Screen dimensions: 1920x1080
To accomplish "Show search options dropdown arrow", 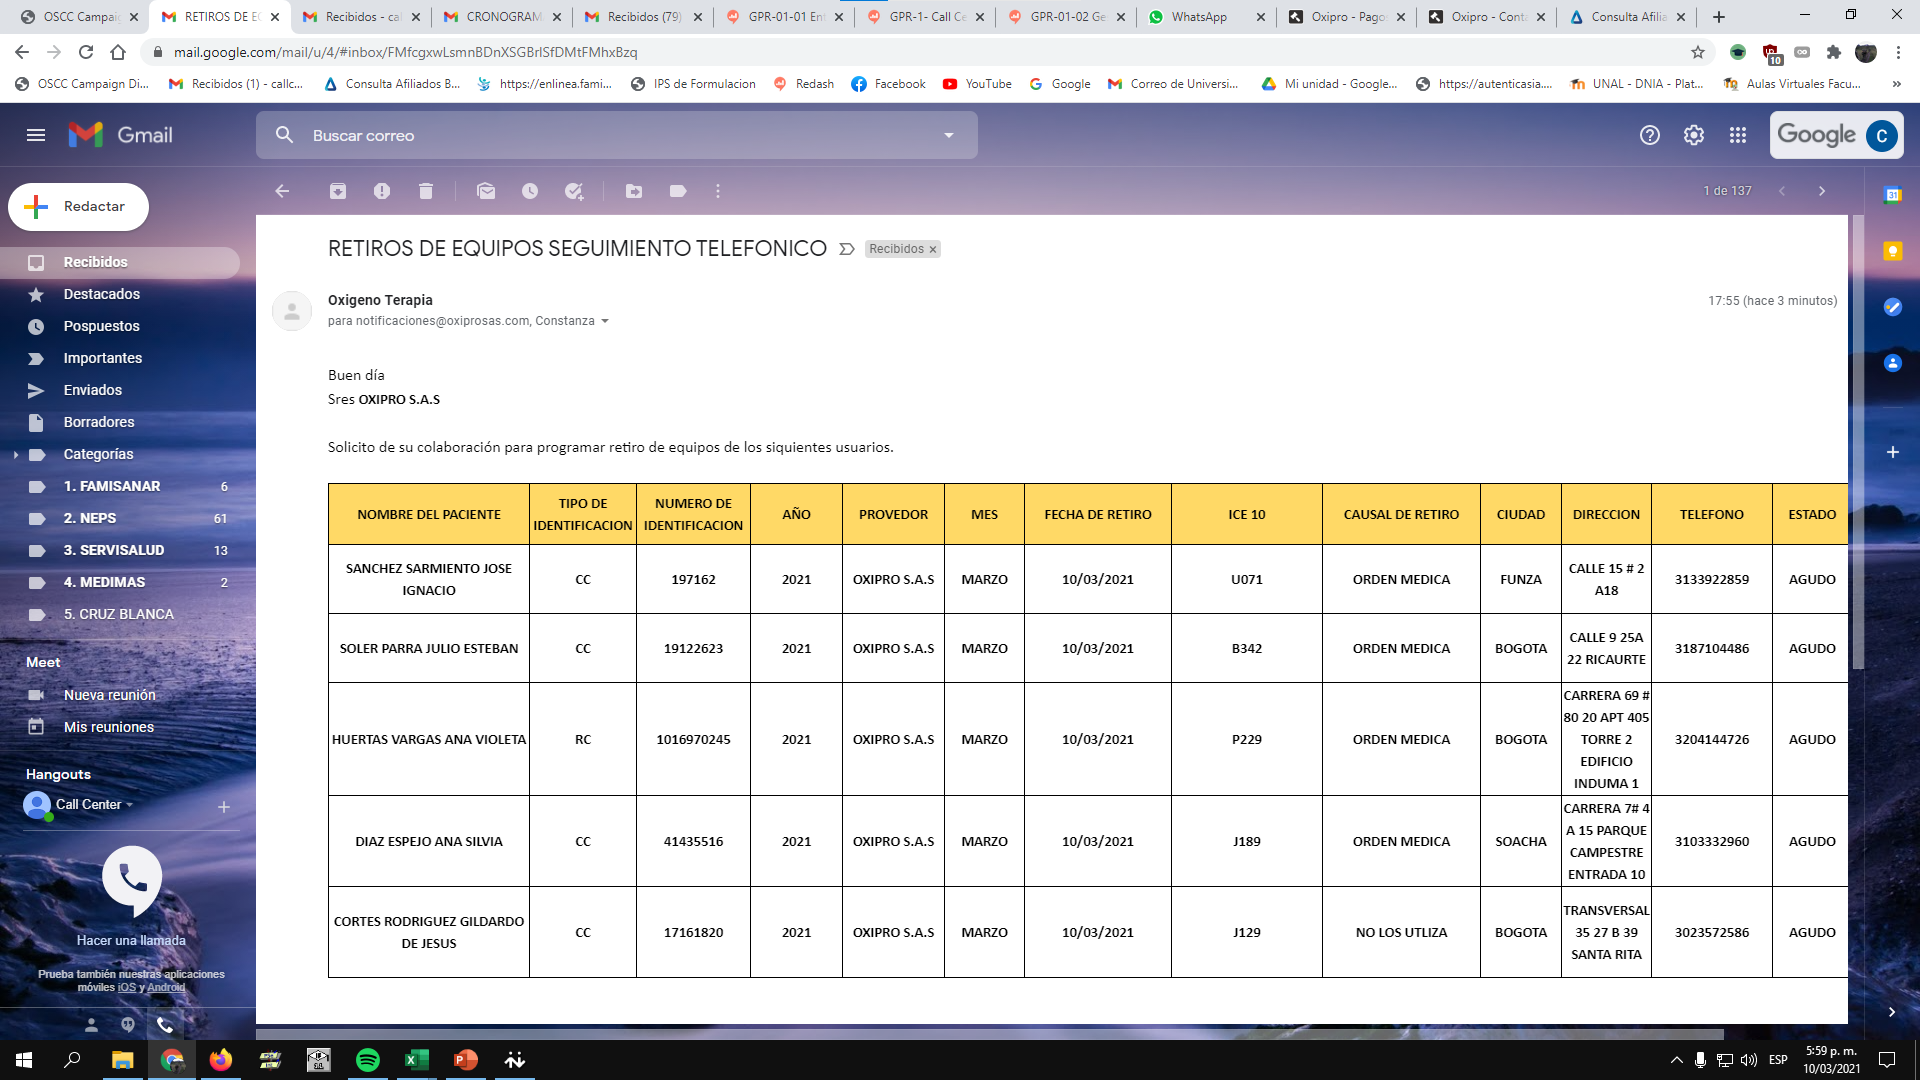I will click(x=949, y=135).
